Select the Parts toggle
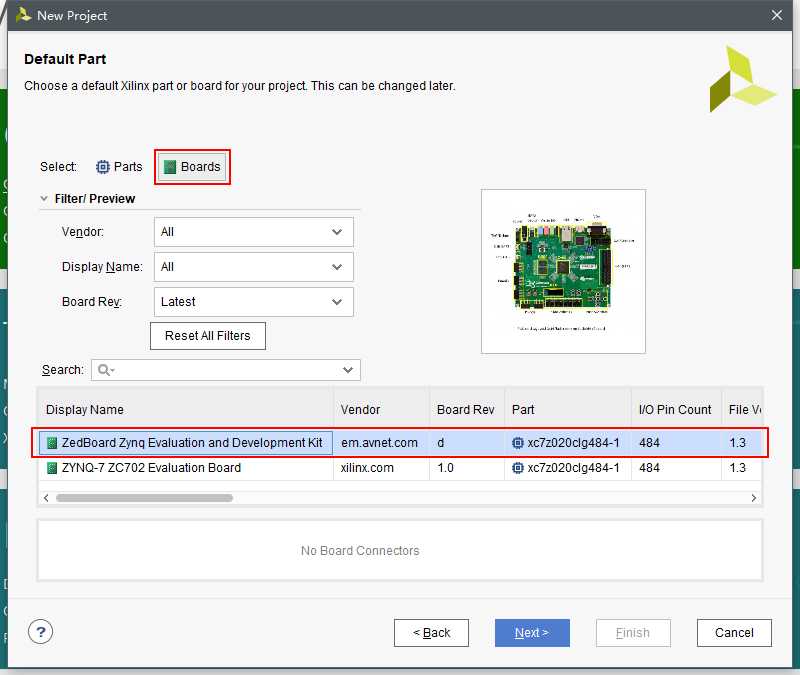 [x=119, y=167]
